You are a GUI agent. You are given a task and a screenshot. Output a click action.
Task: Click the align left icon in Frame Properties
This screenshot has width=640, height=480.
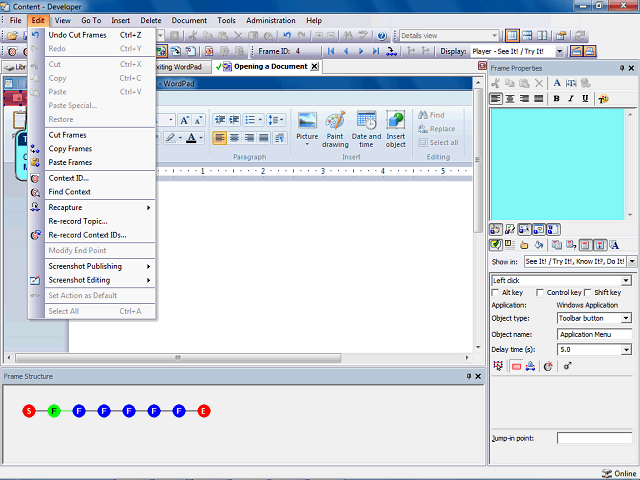pos(496,99)
